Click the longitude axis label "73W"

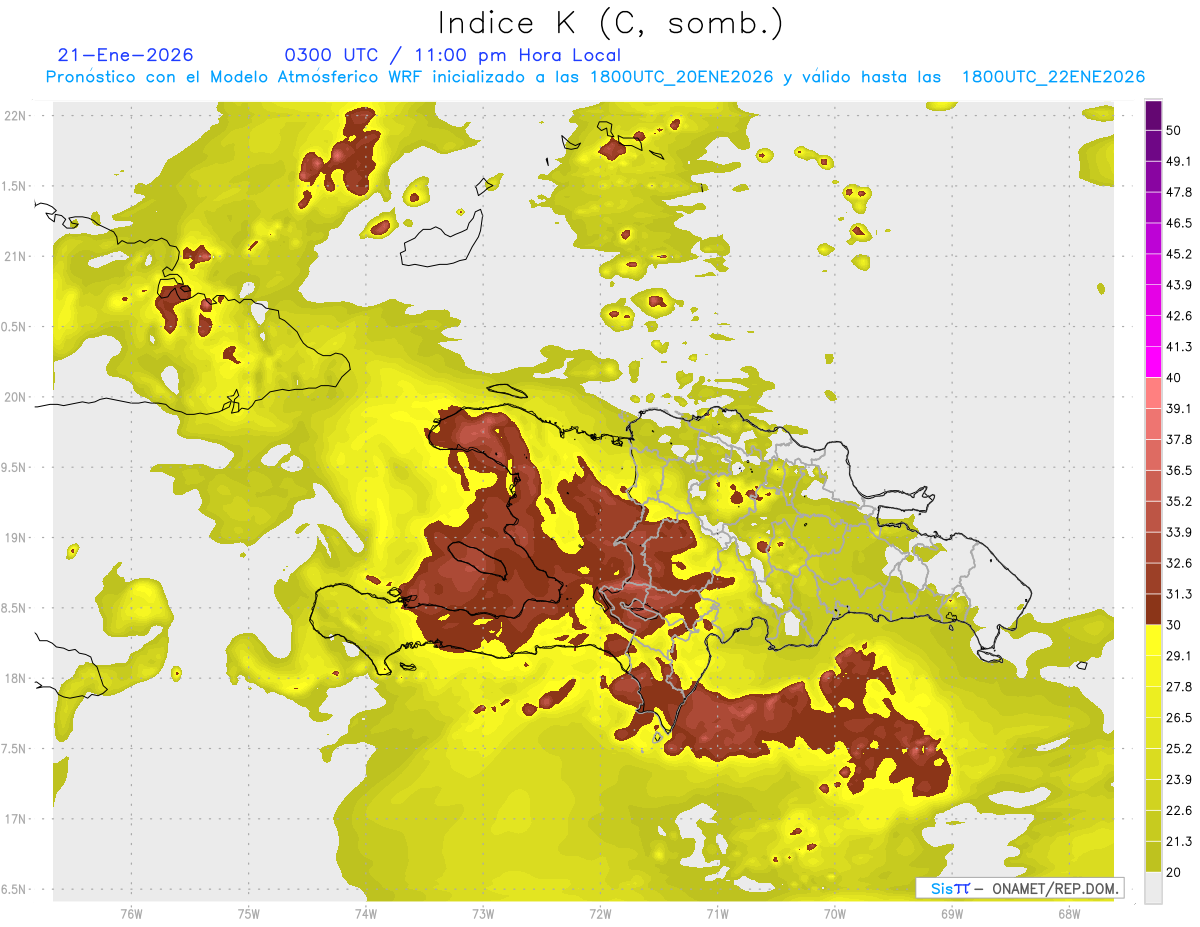(483, 914)
